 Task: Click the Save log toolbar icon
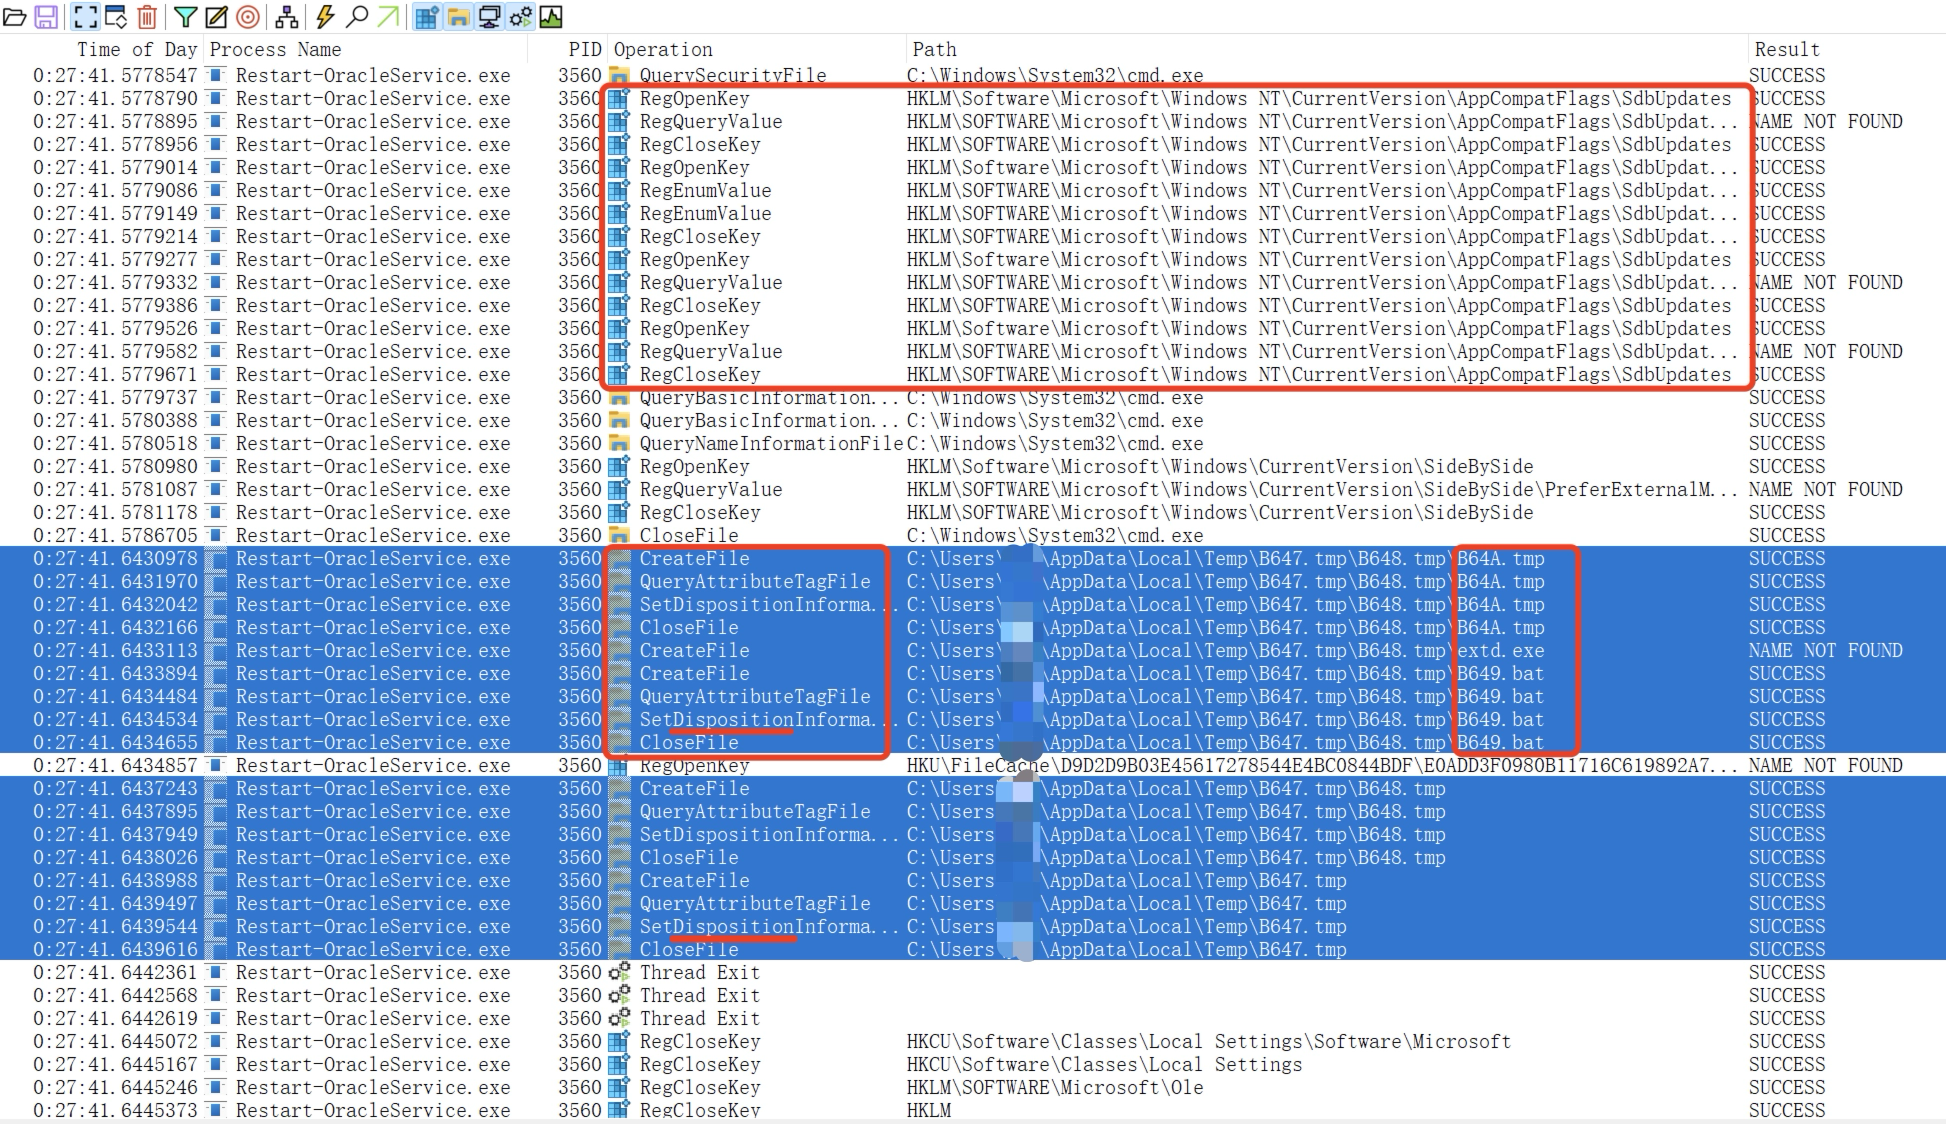coord(46,16)
